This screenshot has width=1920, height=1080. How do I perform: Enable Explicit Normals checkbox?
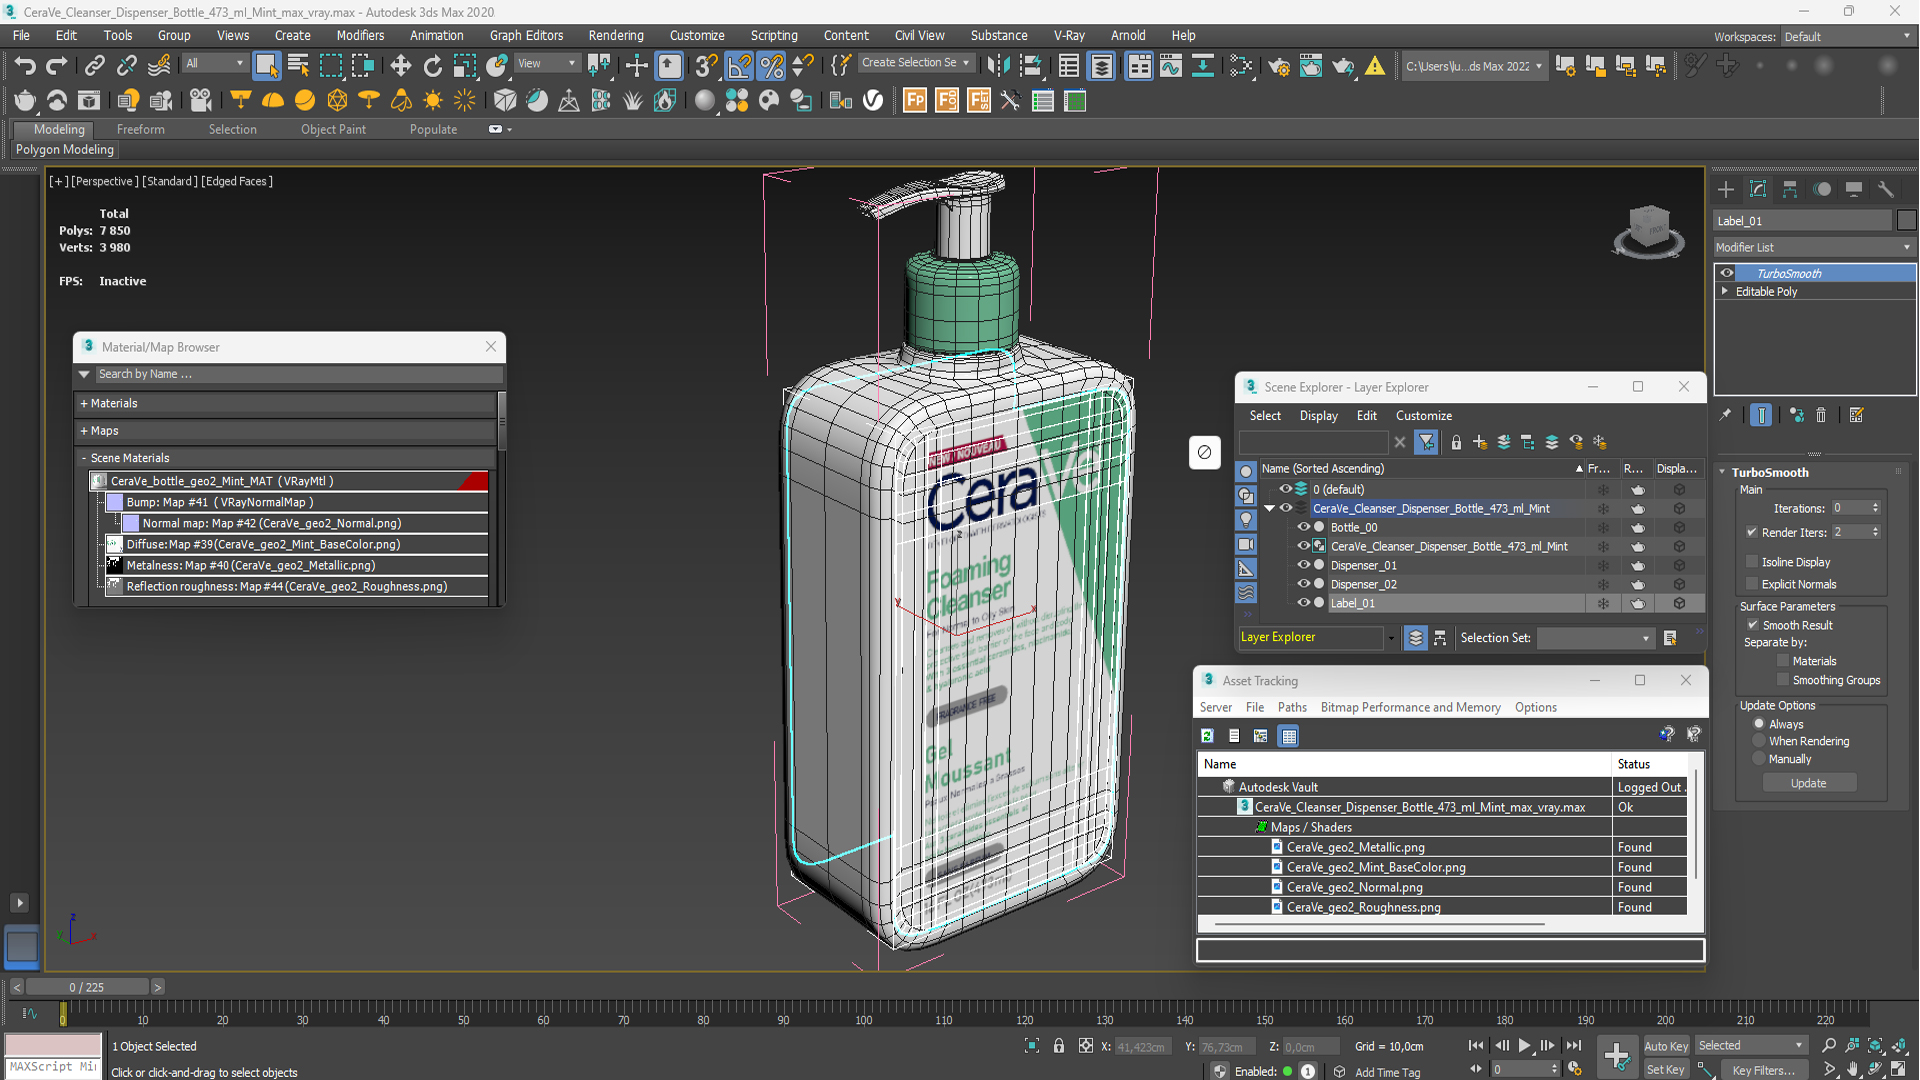pos(1752,584)
